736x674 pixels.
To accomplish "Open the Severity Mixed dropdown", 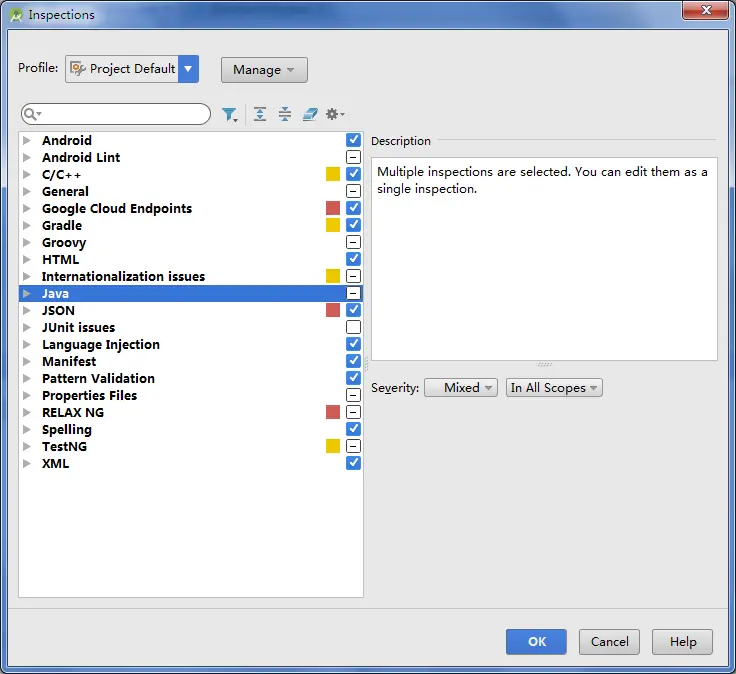I will point(461,388).
